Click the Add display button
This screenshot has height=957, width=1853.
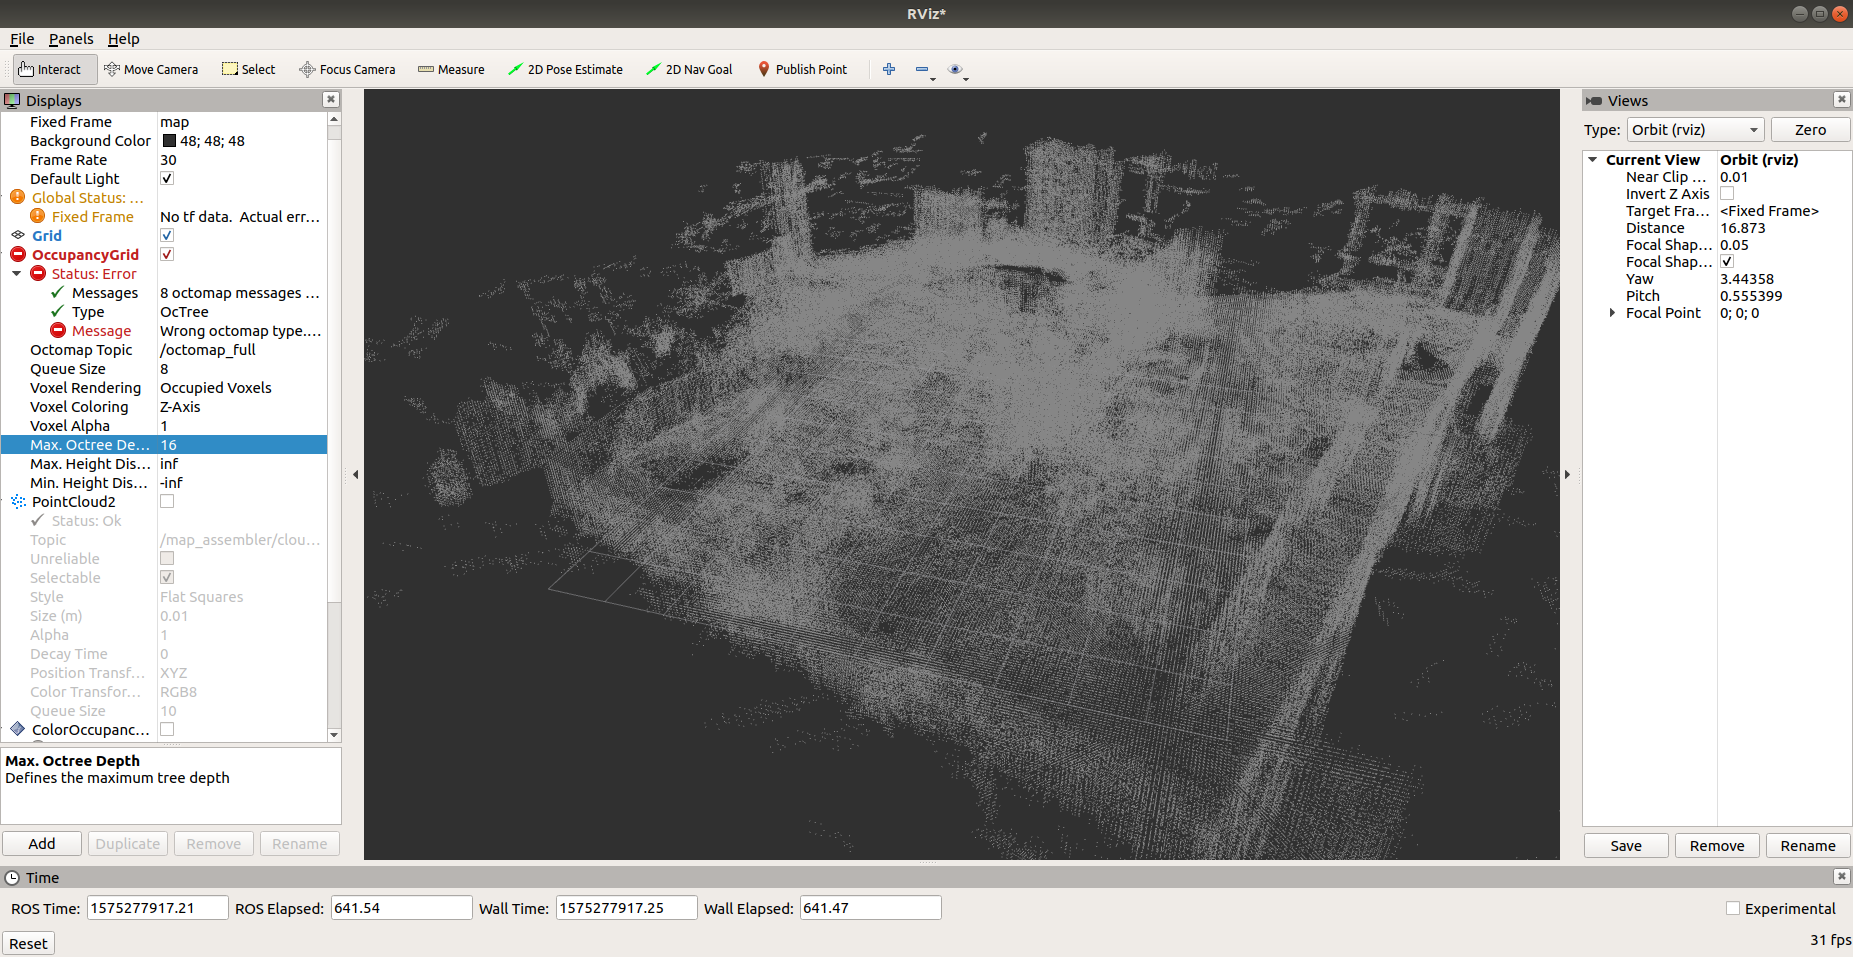[42, 844]
